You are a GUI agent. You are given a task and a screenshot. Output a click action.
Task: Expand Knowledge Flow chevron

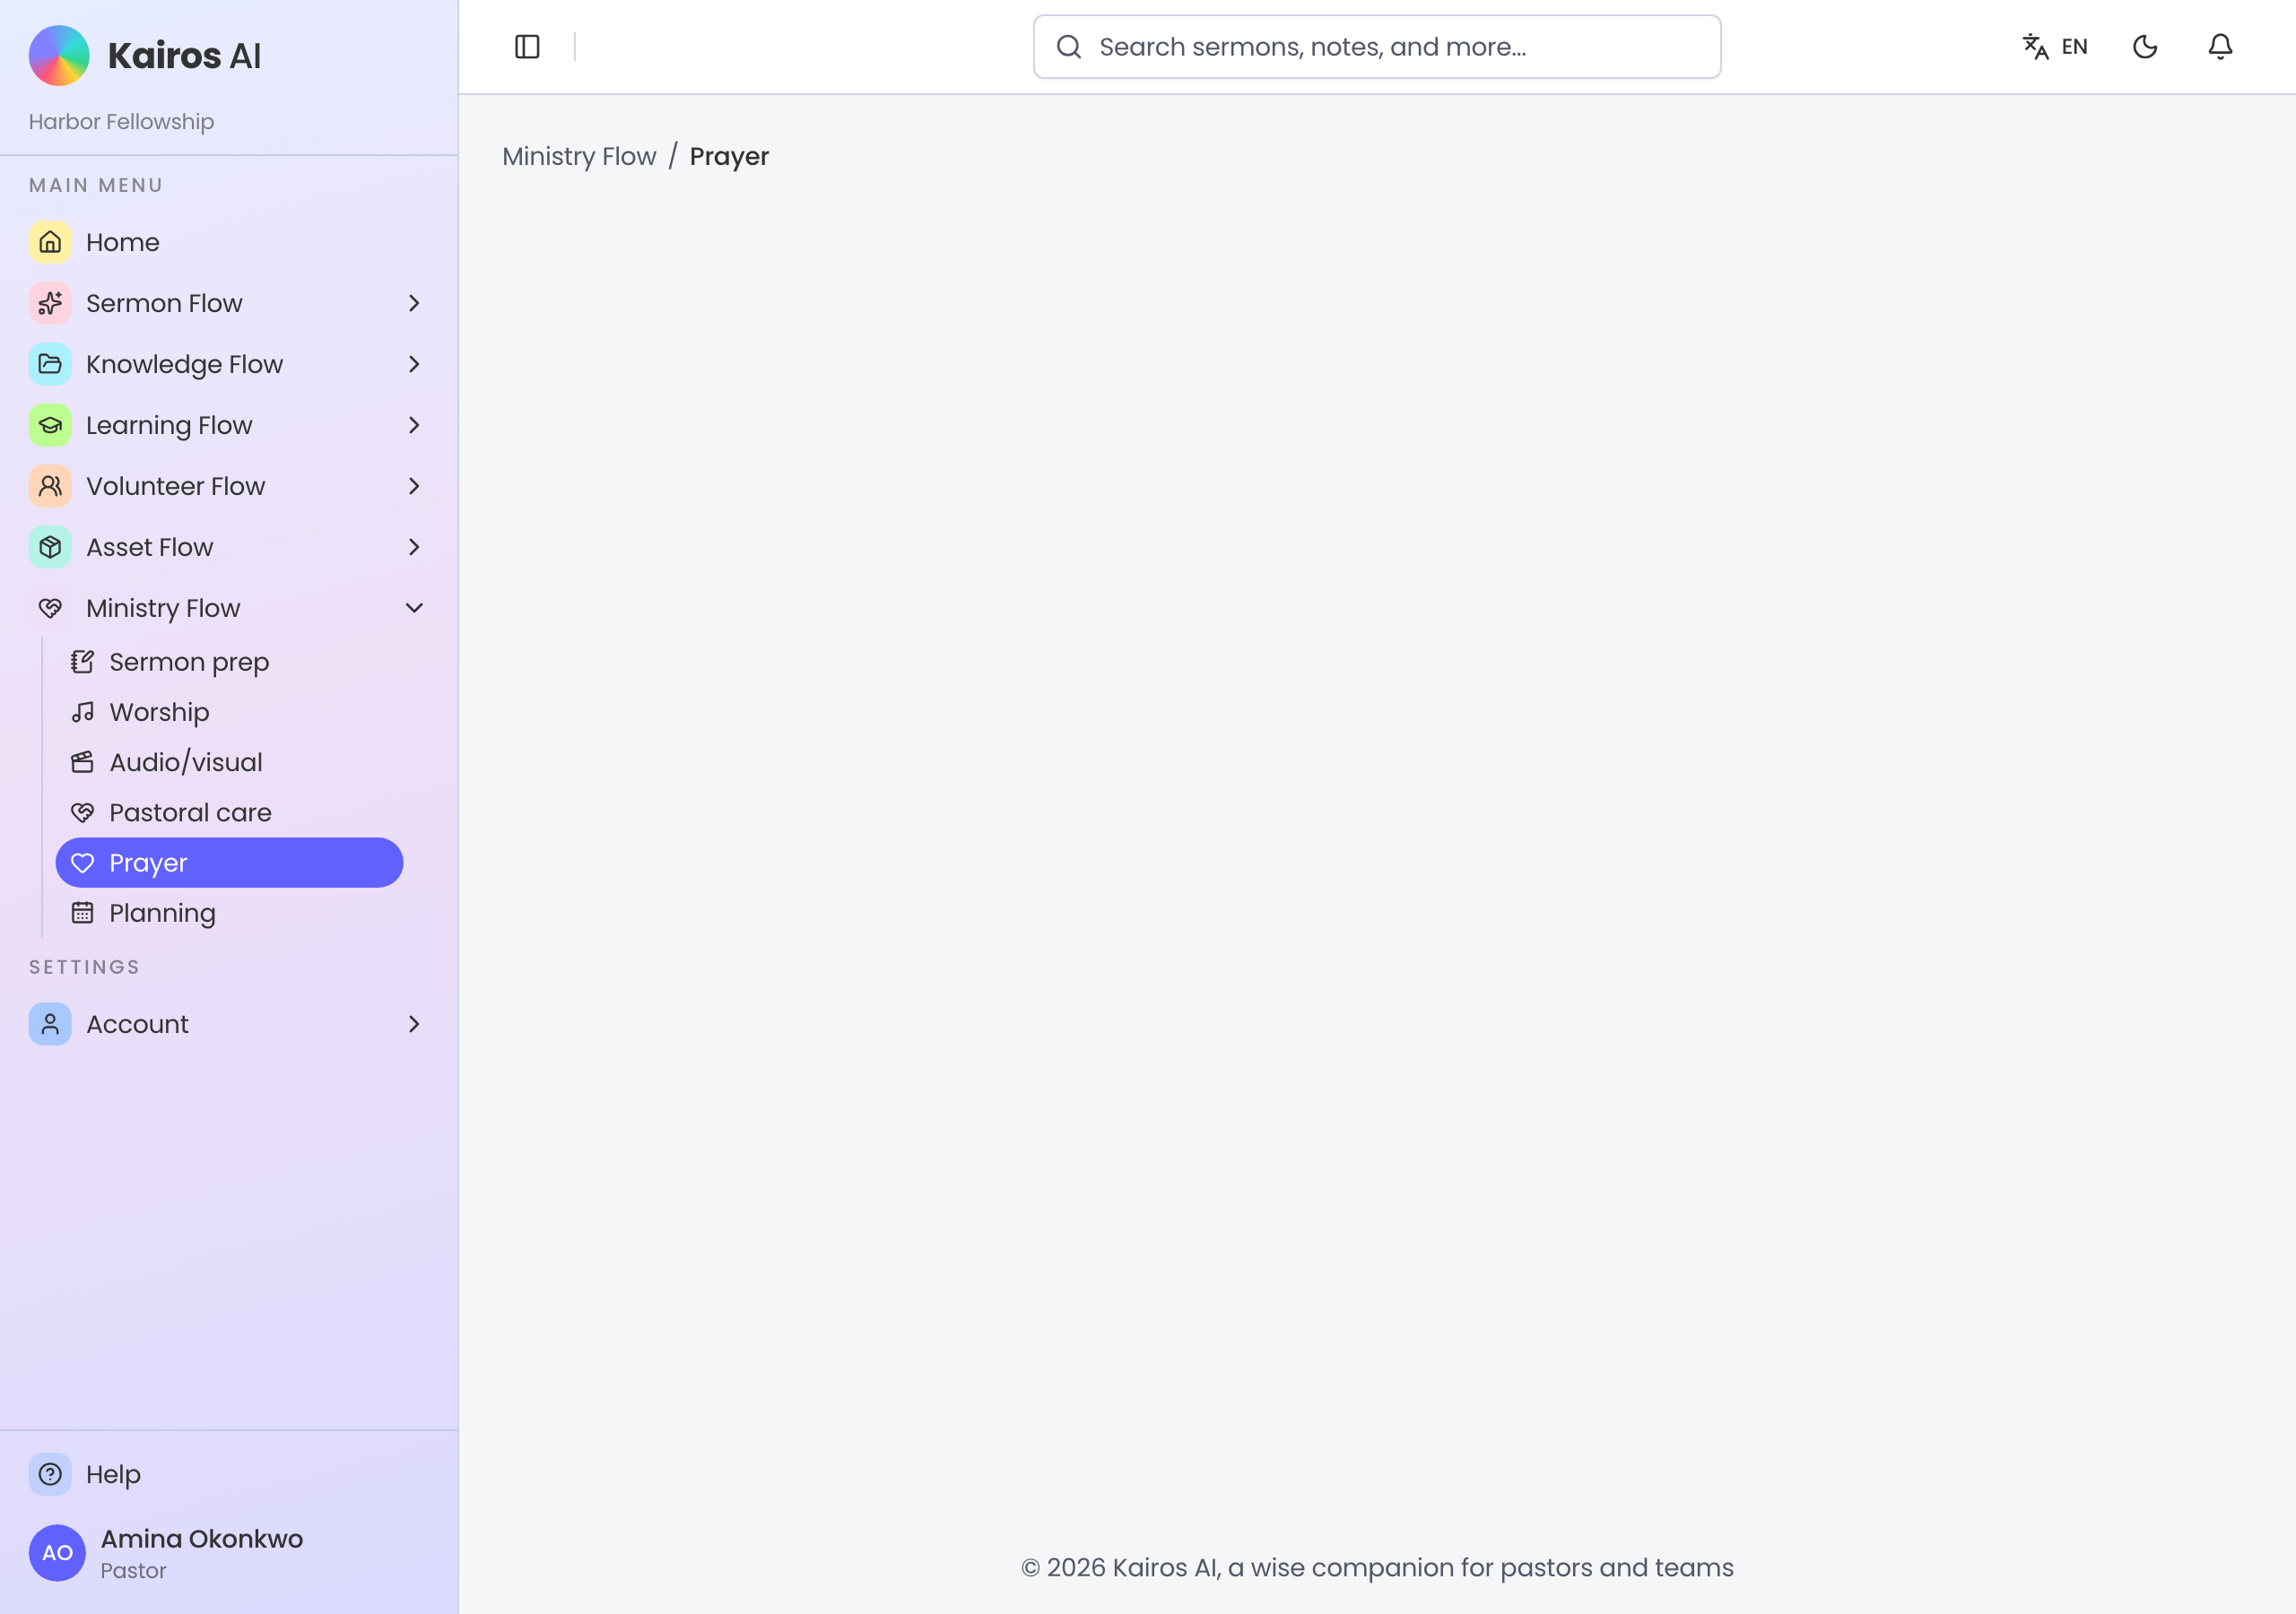tap(414, 364)
